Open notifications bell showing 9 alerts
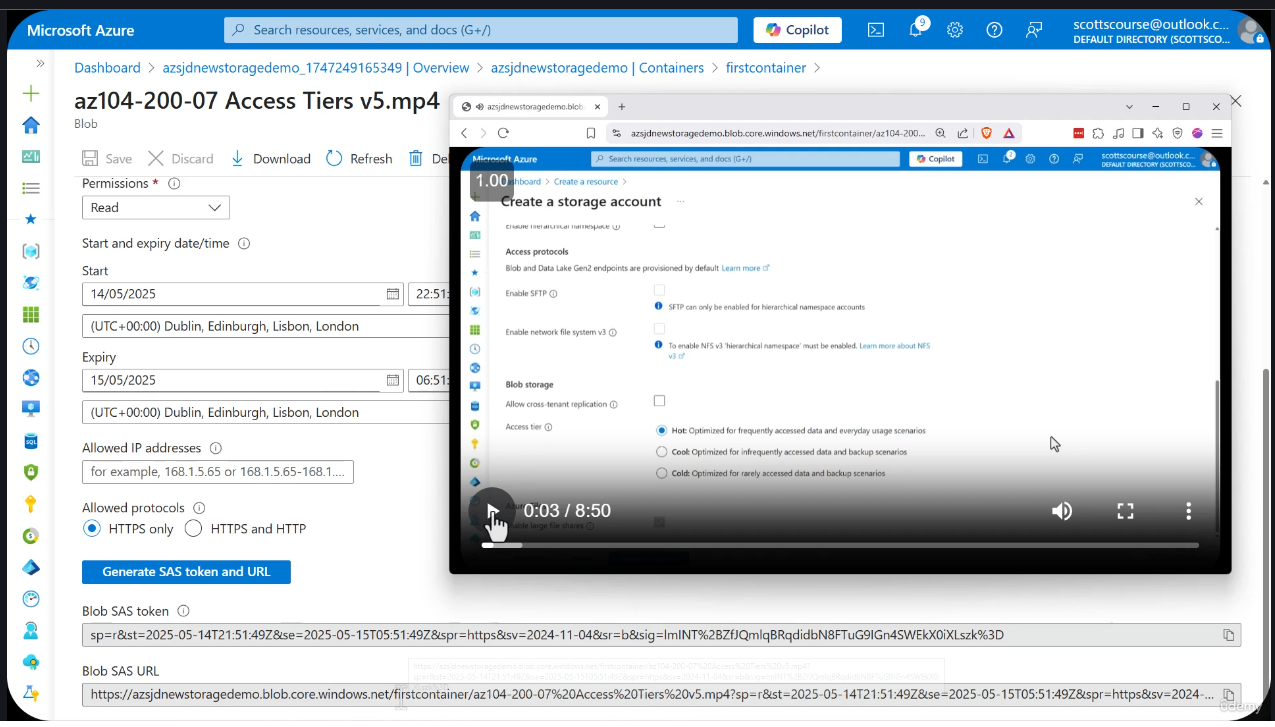 pyautogui.click(x=914, y=30)
